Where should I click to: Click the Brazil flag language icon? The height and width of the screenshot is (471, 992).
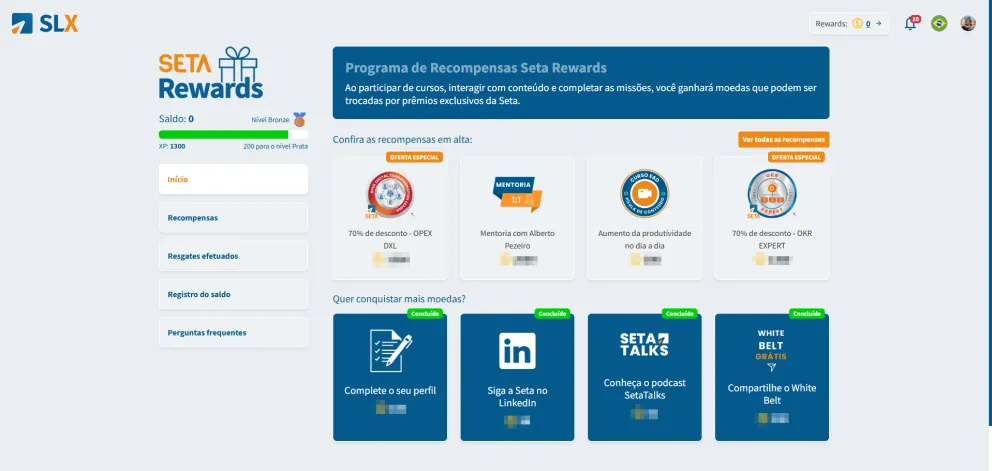tap(939, 23)
